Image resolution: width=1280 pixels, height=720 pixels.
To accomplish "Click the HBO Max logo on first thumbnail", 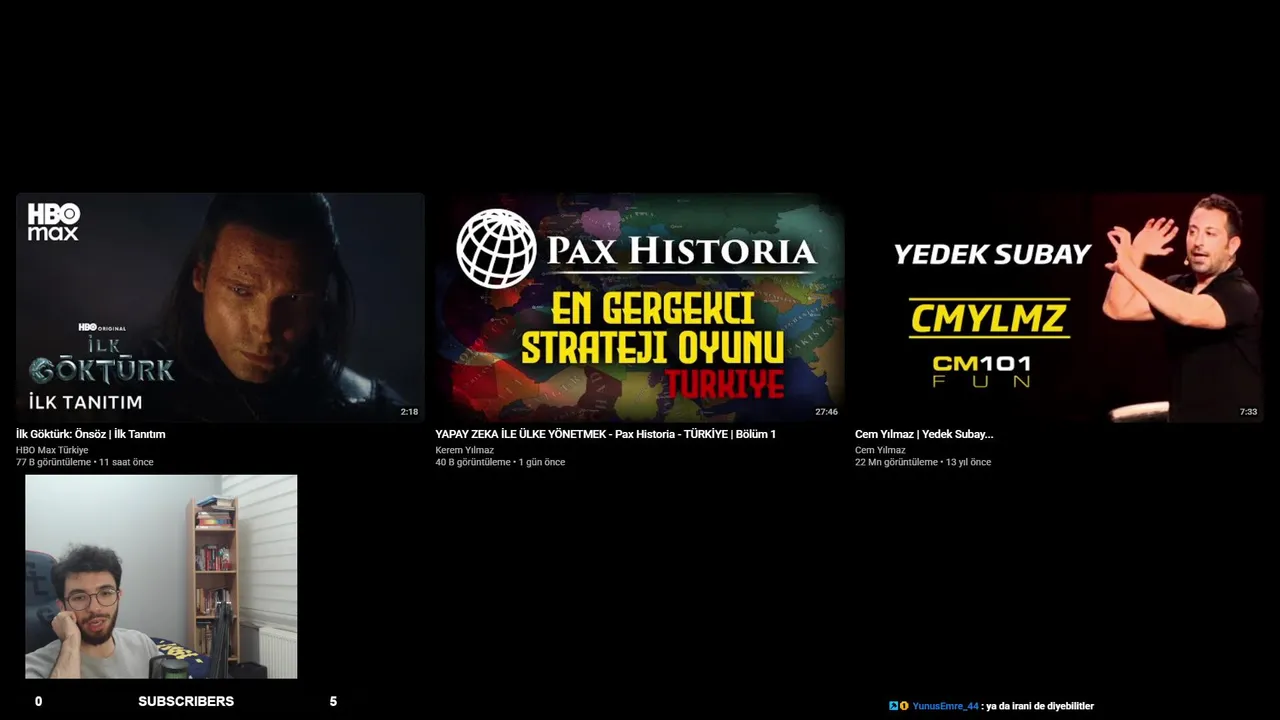I will pyautogui.click(x=53, y=222).
